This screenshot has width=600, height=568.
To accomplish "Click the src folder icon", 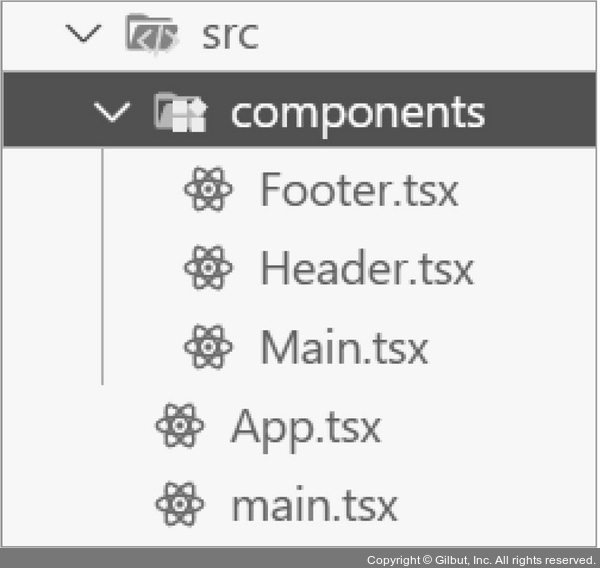I will pyautogui.click(x=152, y=34).
